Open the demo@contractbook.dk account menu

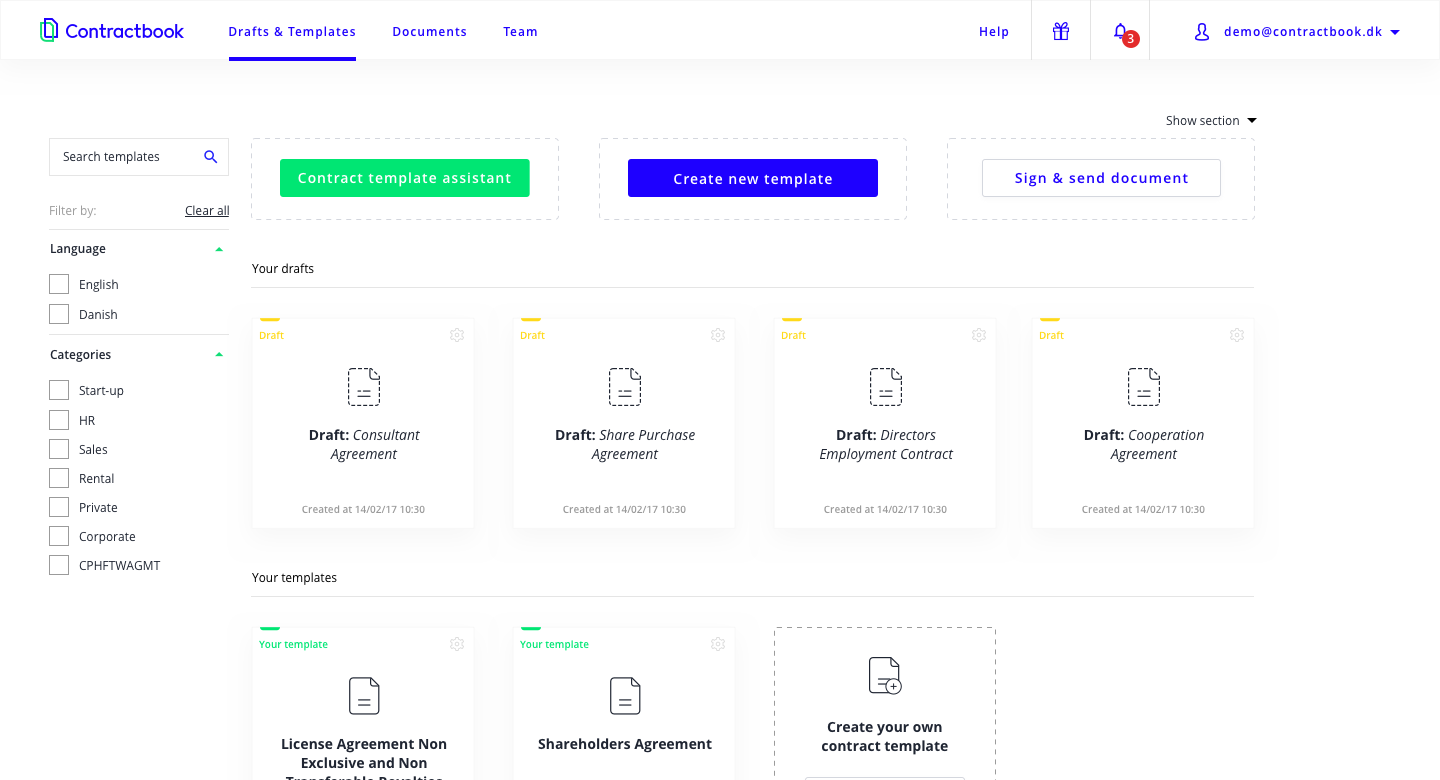[1312, 32]
